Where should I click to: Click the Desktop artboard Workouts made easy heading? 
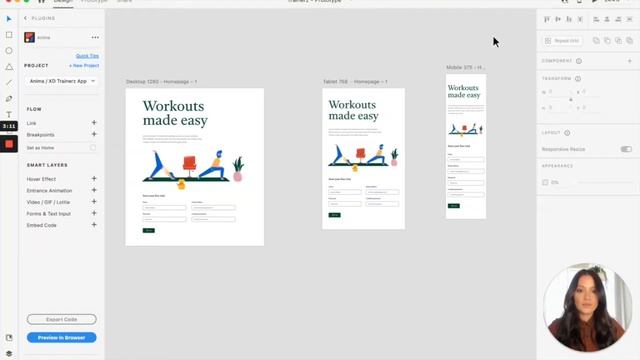click(175, 113)
